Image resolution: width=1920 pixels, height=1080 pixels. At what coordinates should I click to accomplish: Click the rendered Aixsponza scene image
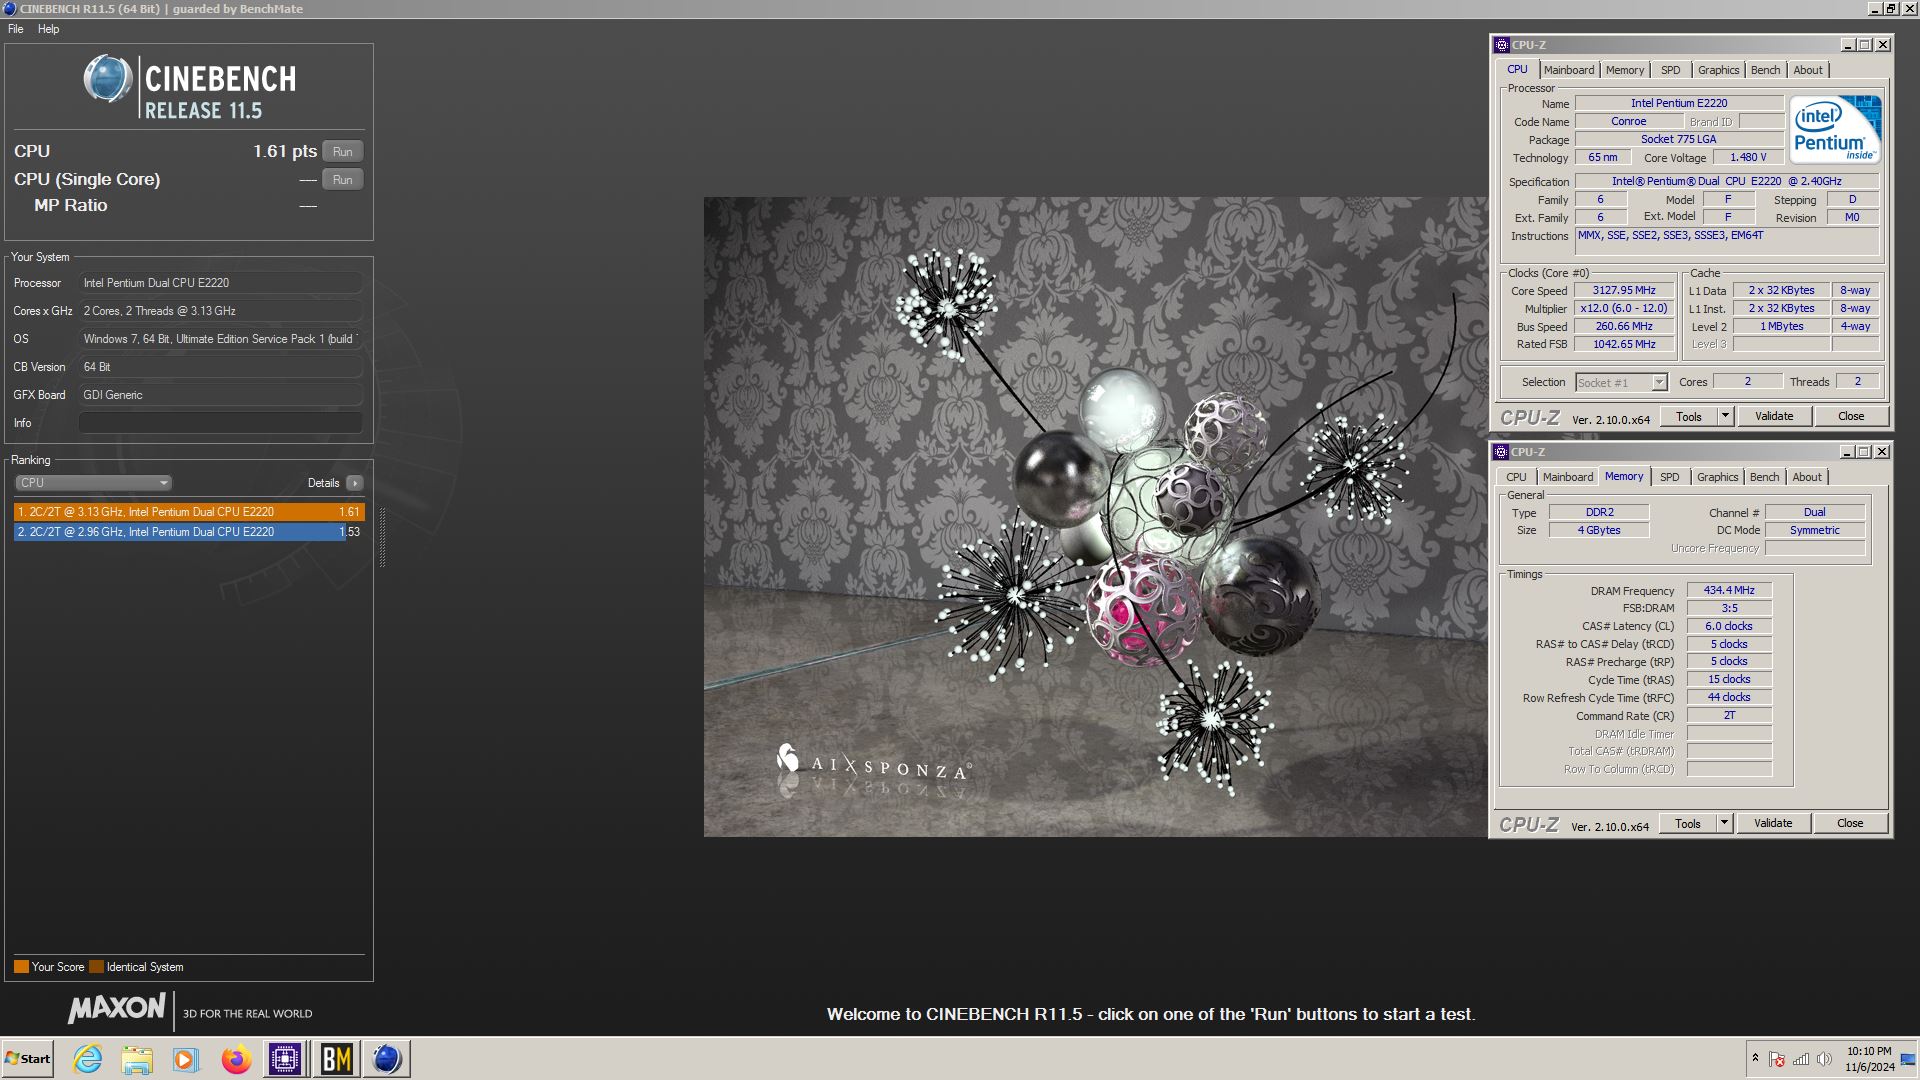coord(1095,517)
